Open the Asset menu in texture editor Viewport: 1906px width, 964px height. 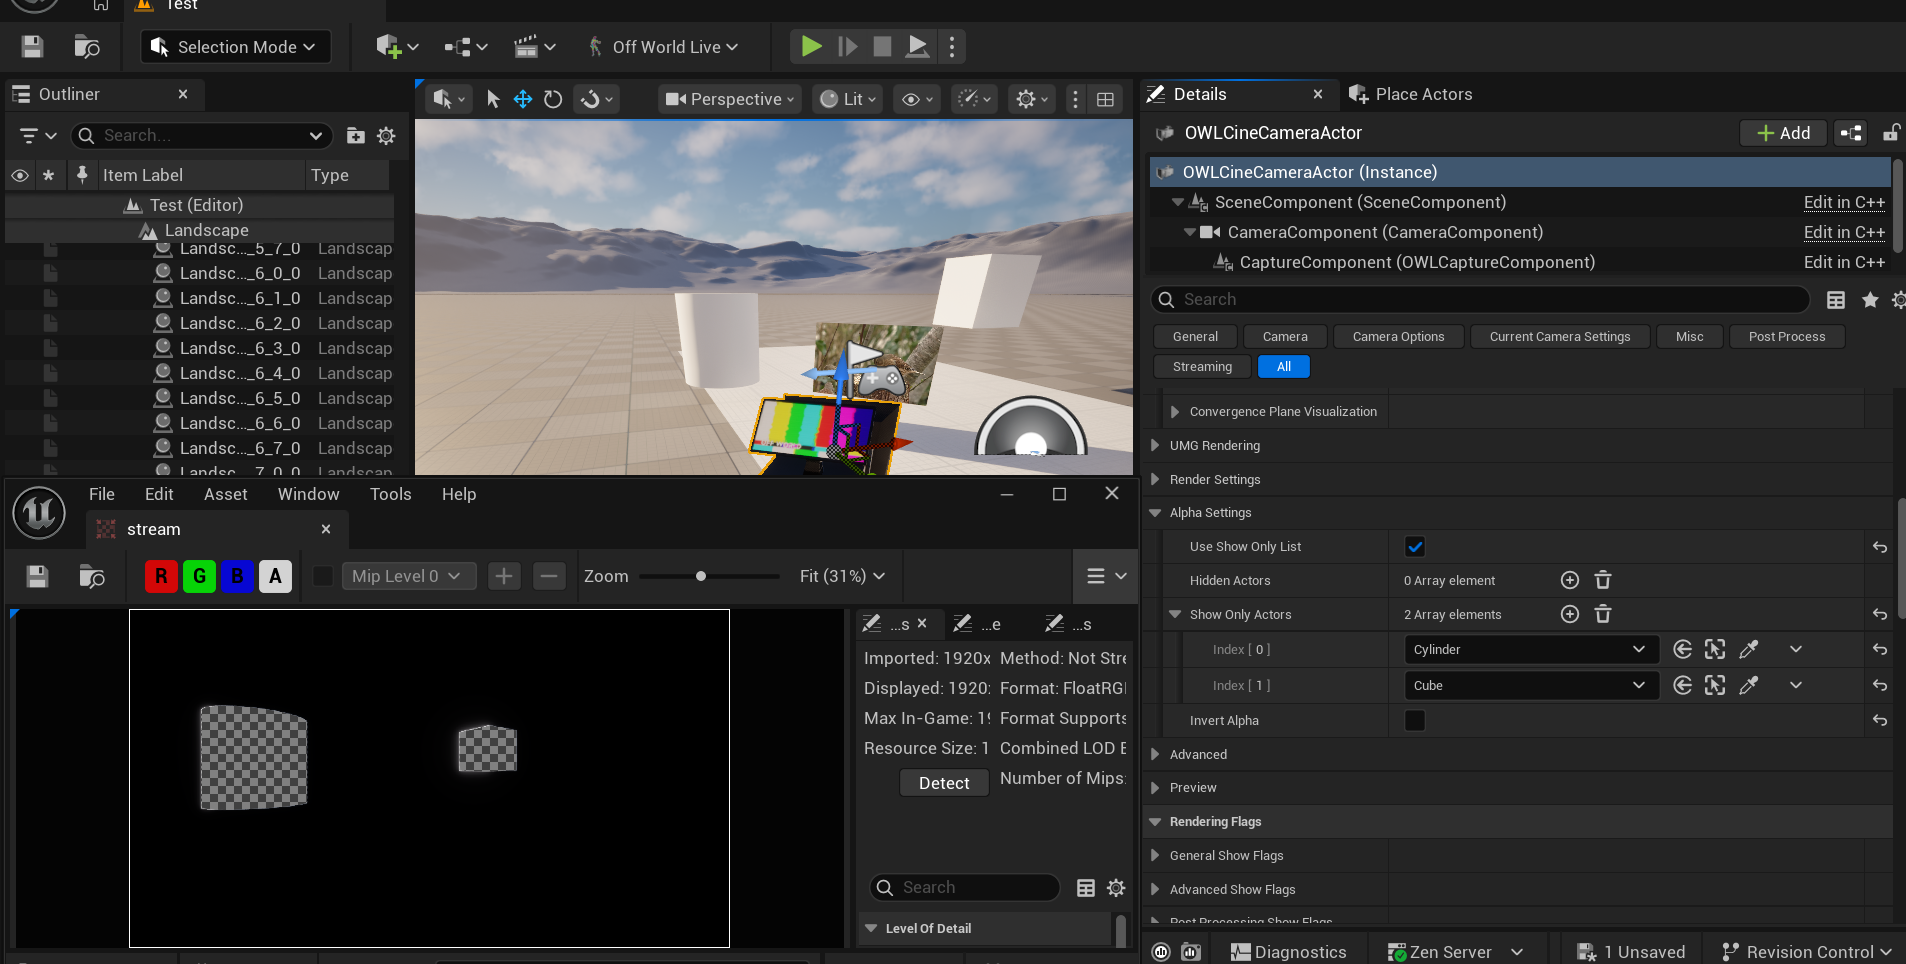coord(226,494)
